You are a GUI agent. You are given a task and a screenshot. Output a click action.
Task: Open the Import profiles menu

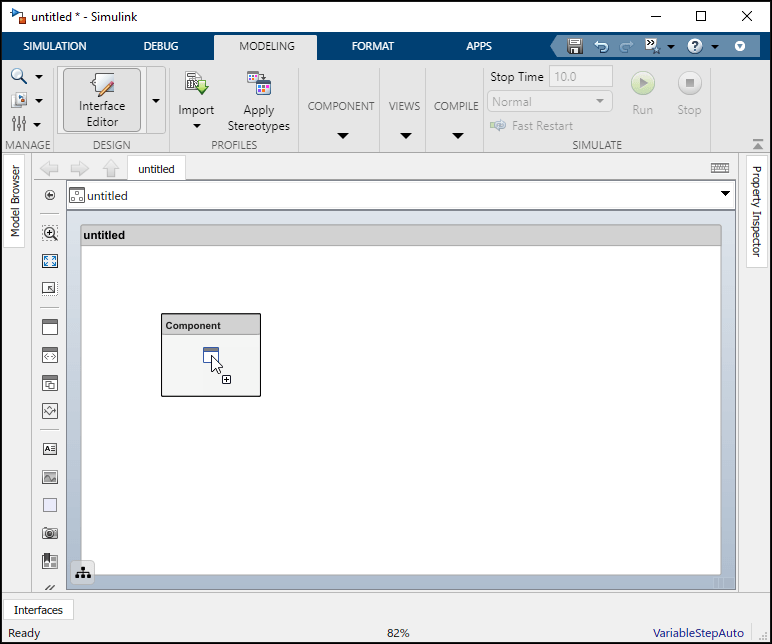[196, 100]
